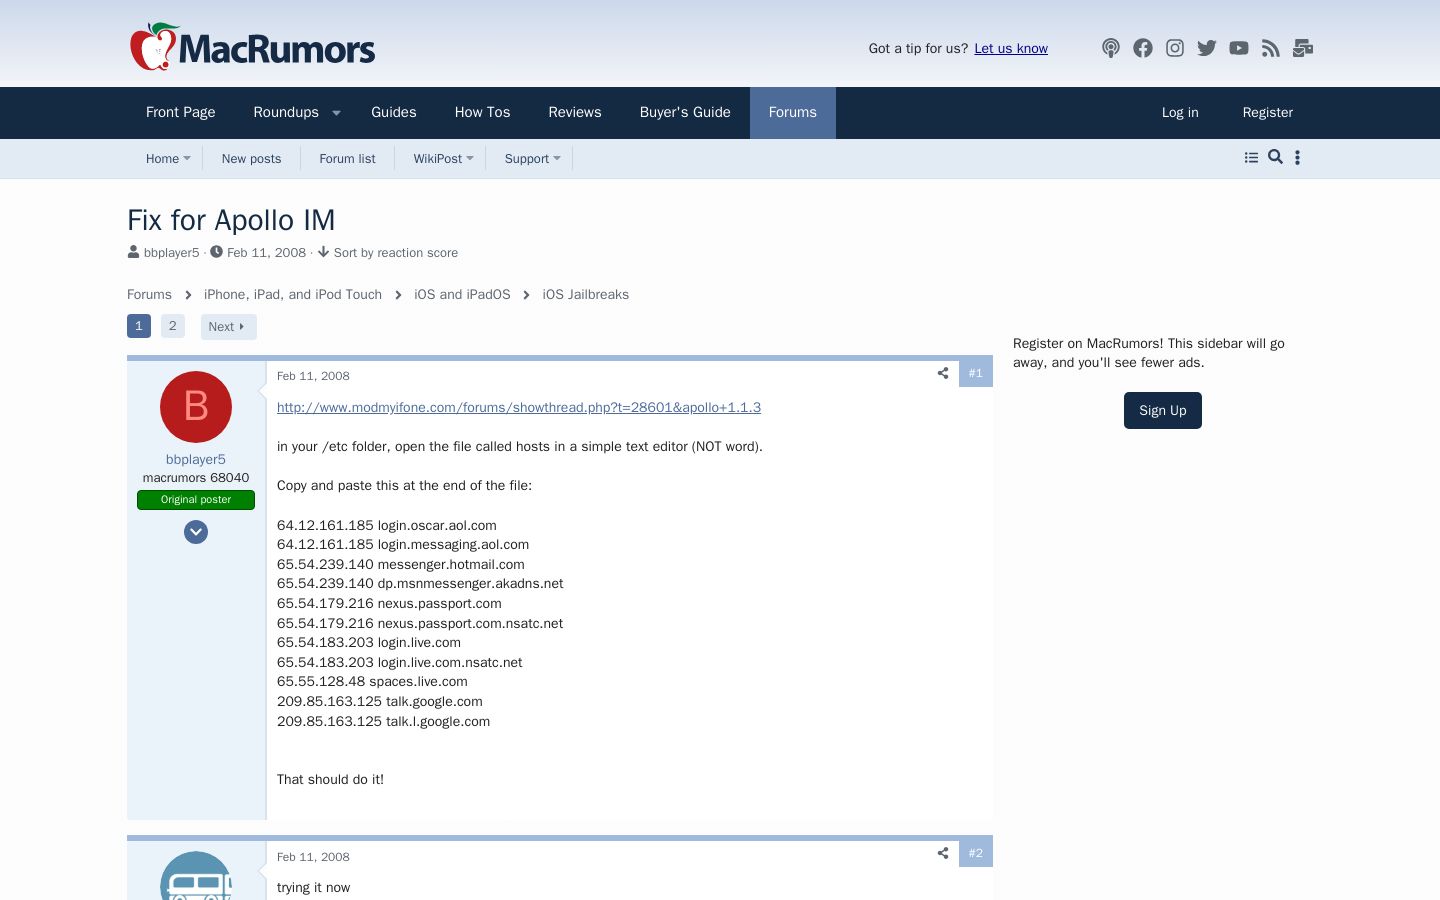Open the Forums breadcrumb link
This screenshot has height=900, width=1440.
click(149, 294)
